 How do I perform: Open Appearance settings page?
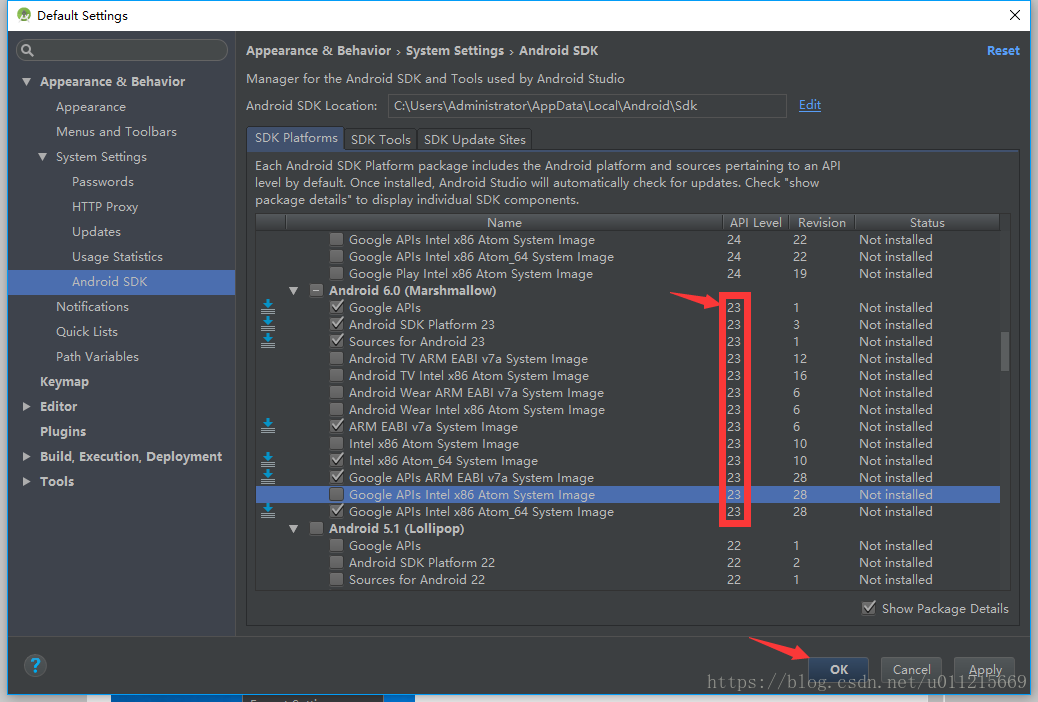(x=91, y=107)
